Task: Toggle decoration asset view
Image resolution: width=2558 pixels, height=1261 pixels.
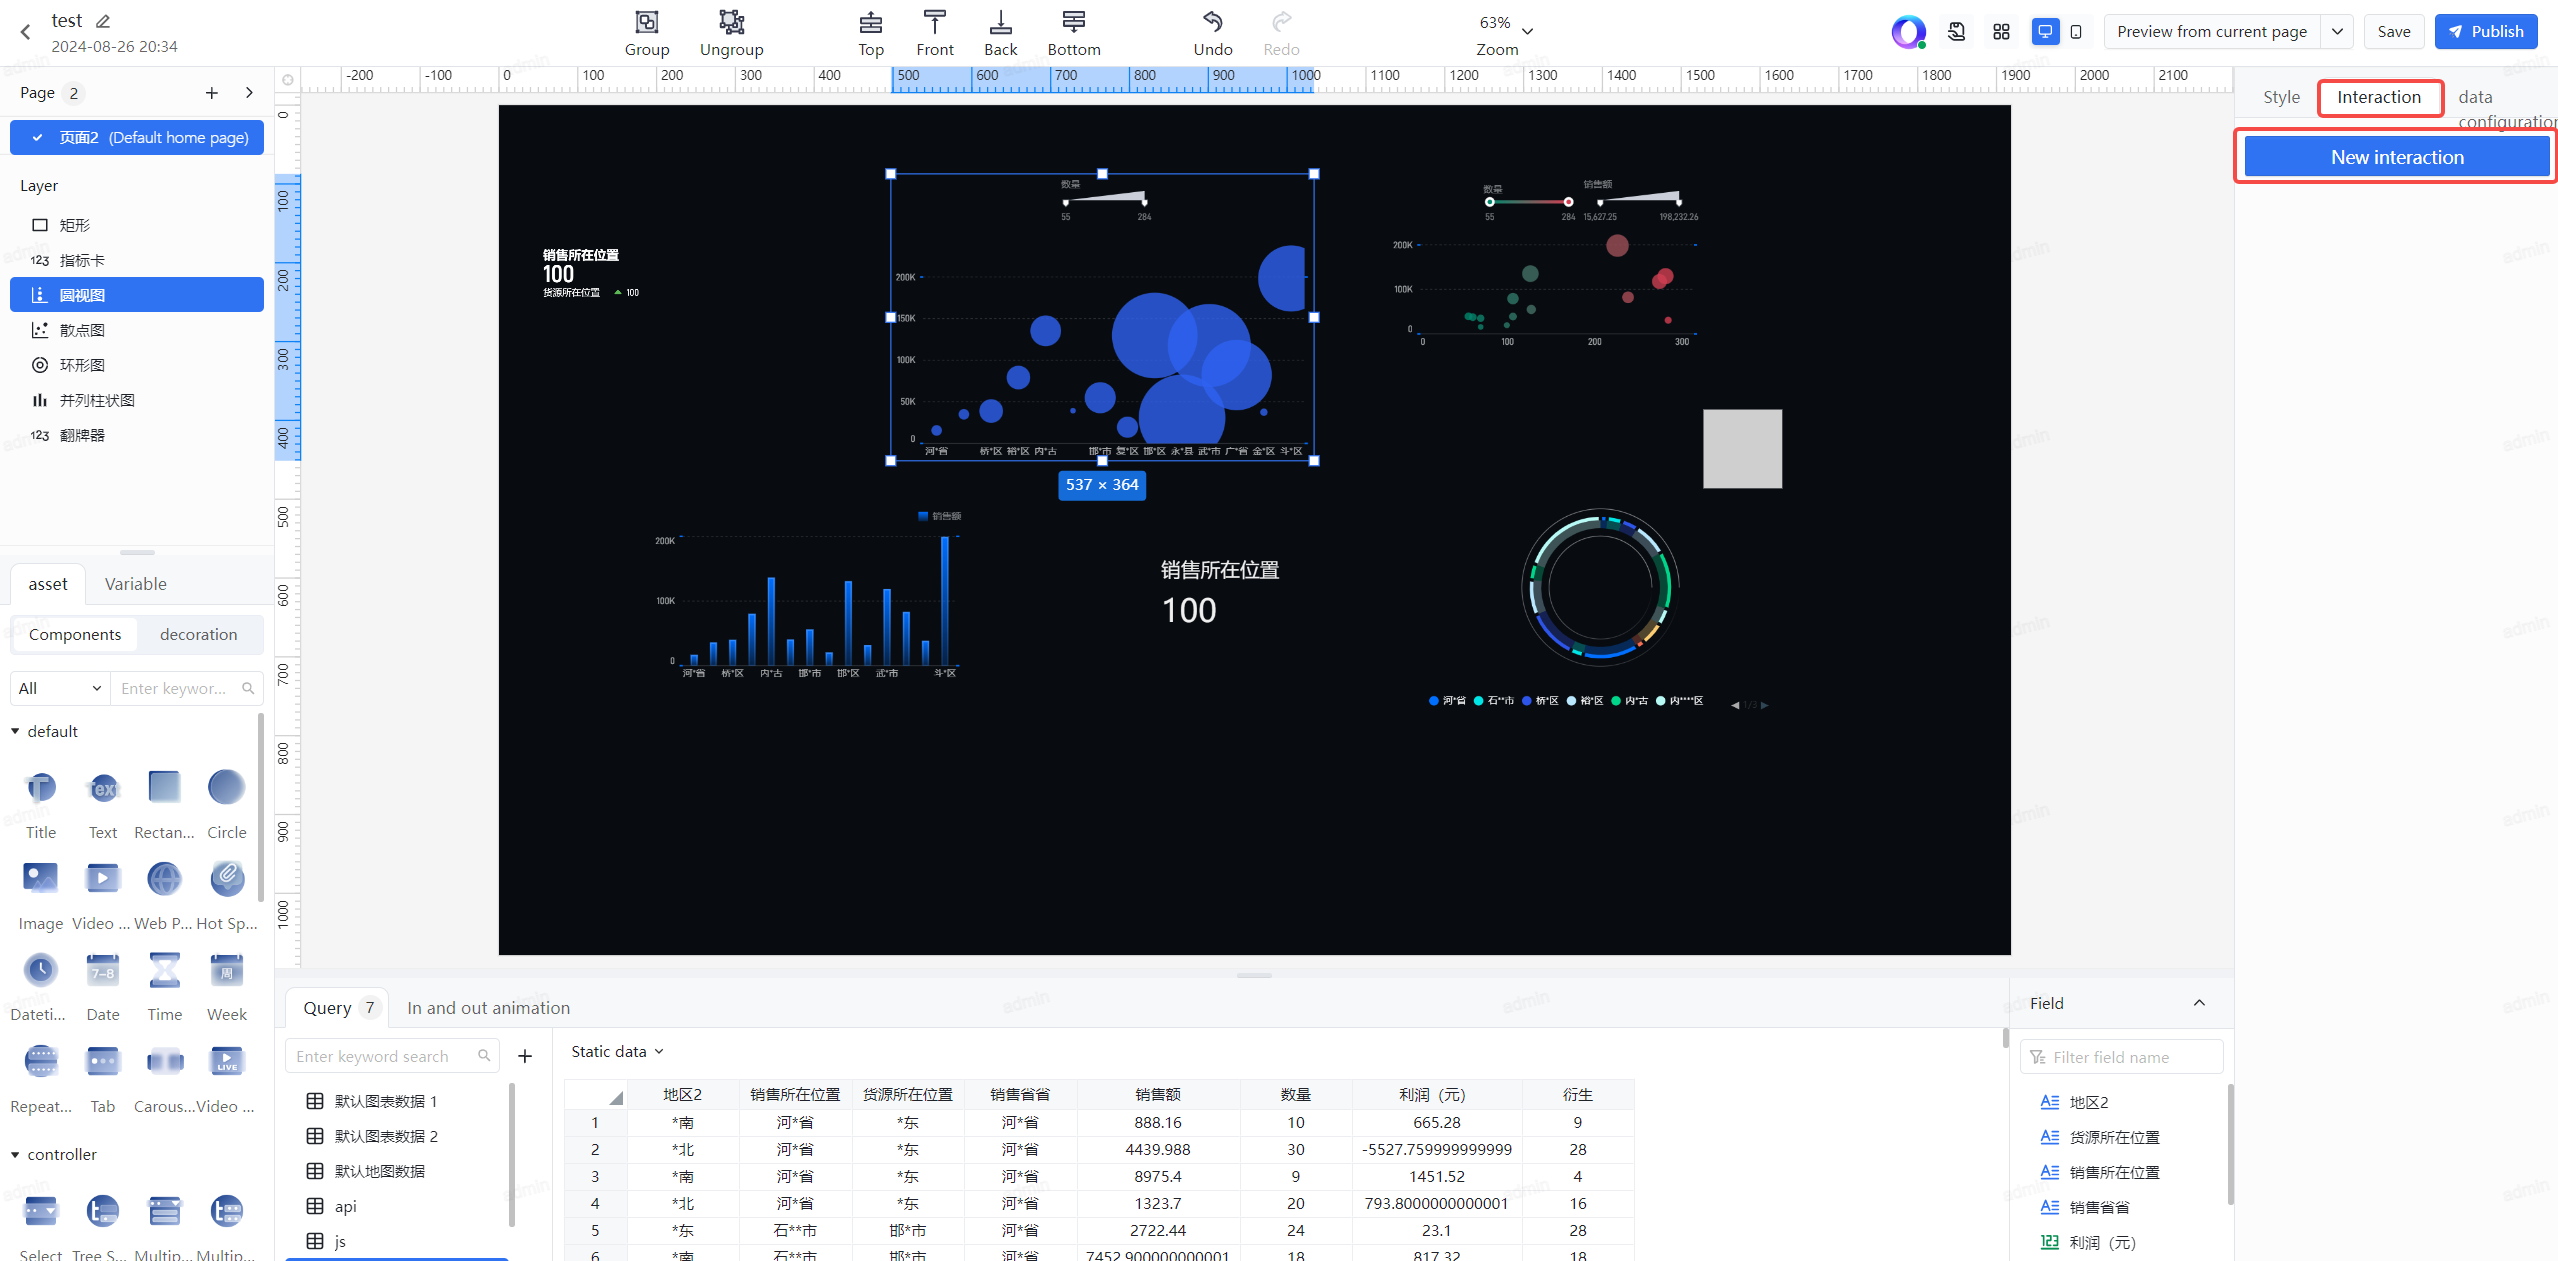Action: (199, 634)
